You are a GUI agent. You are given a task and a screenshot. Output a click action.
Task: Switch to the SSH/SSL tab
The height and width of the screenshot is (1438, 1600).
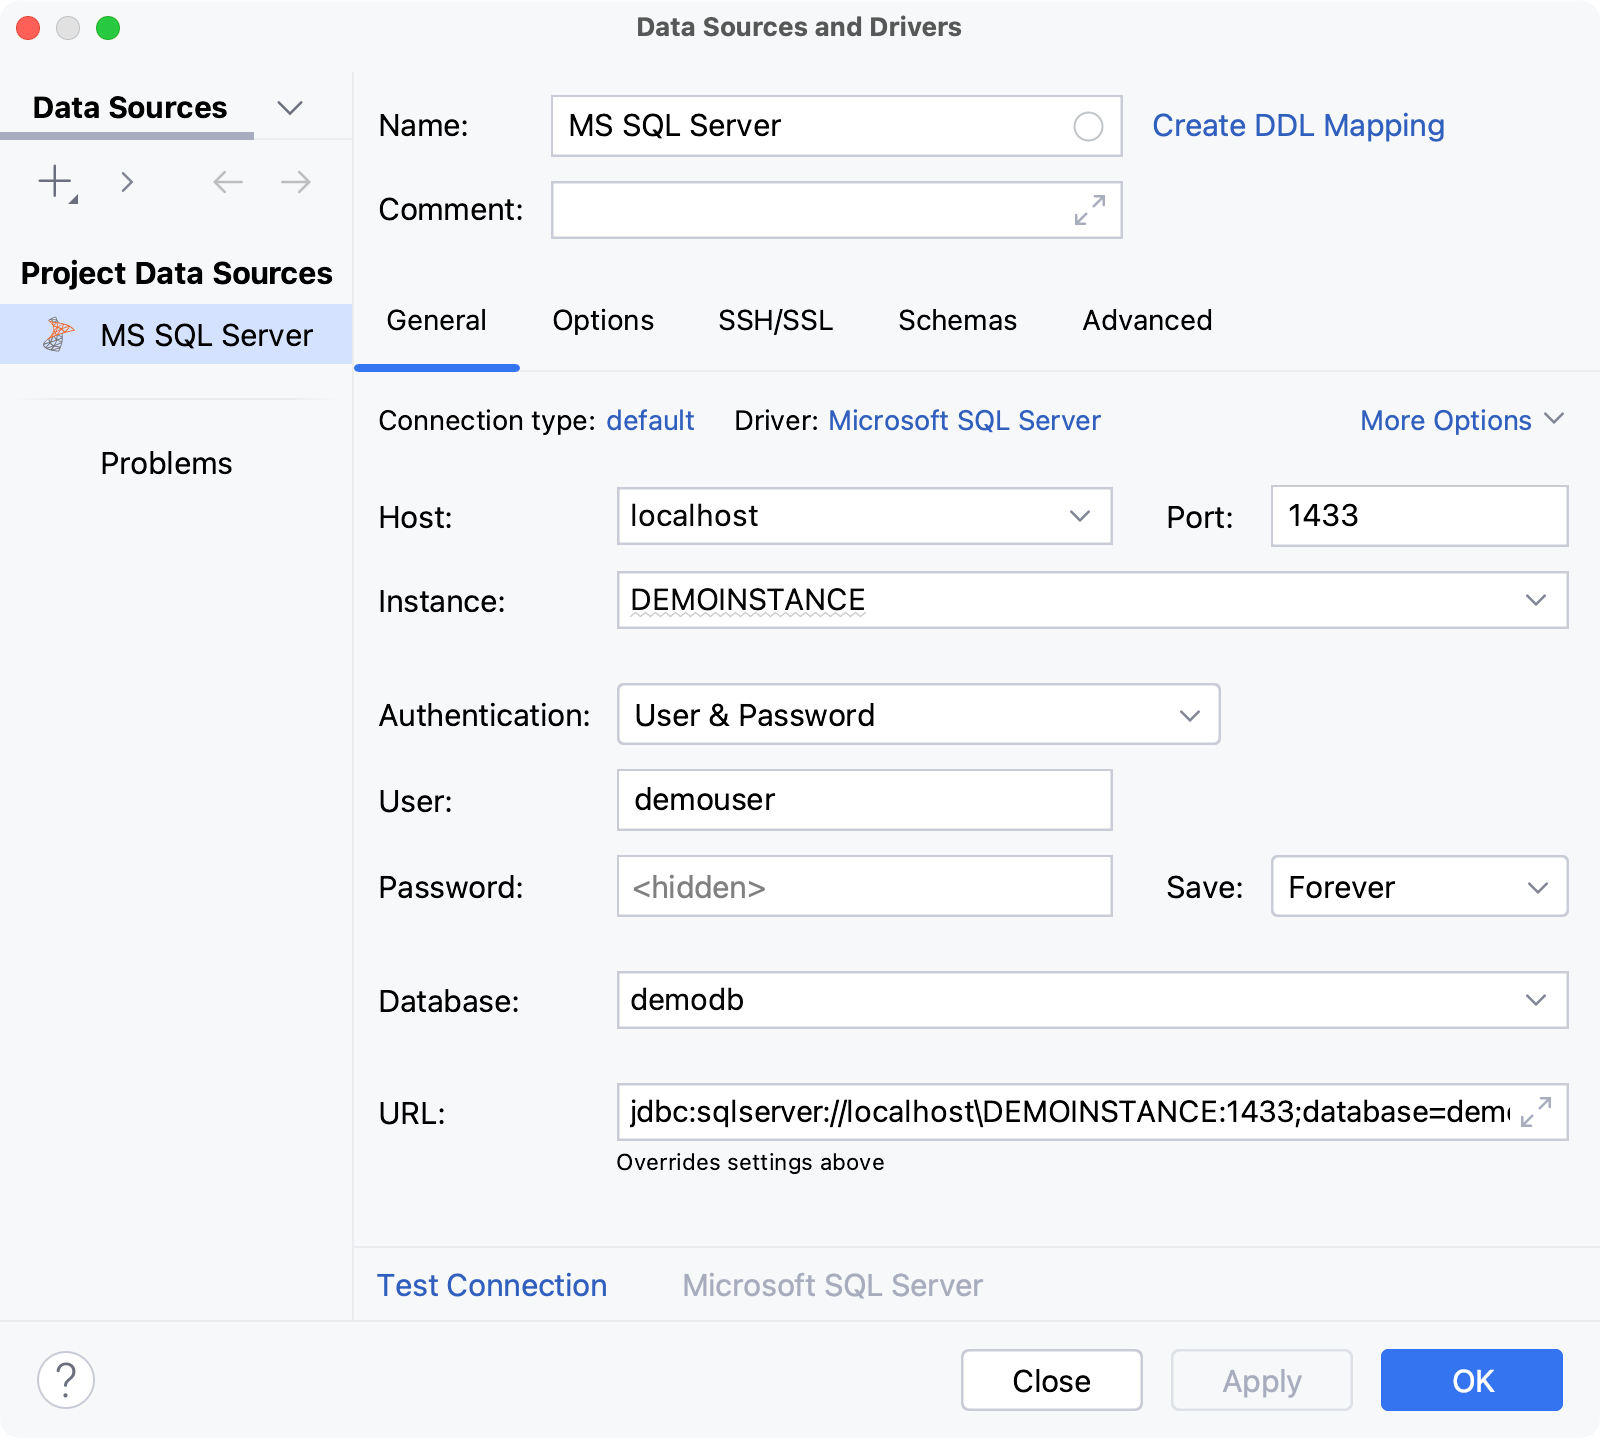pos(775,320)
